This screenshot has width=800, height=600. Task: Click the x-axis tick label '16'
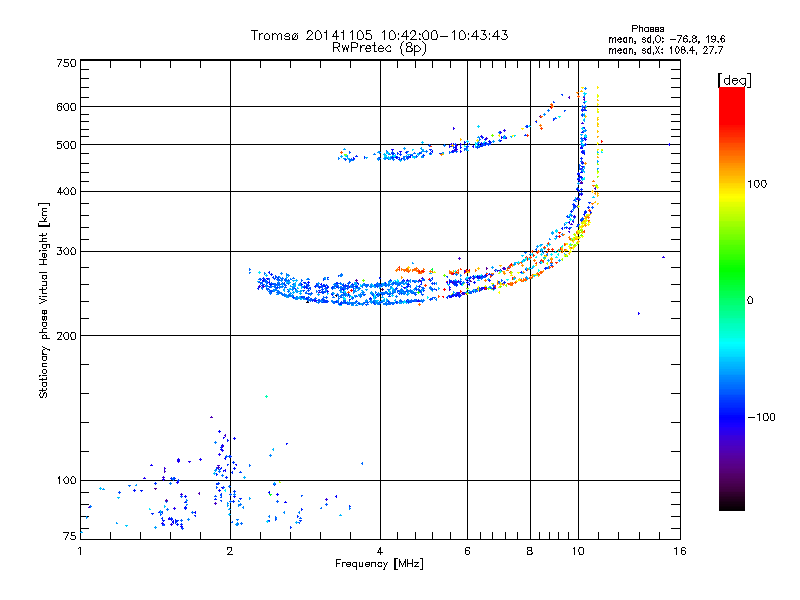680,551
